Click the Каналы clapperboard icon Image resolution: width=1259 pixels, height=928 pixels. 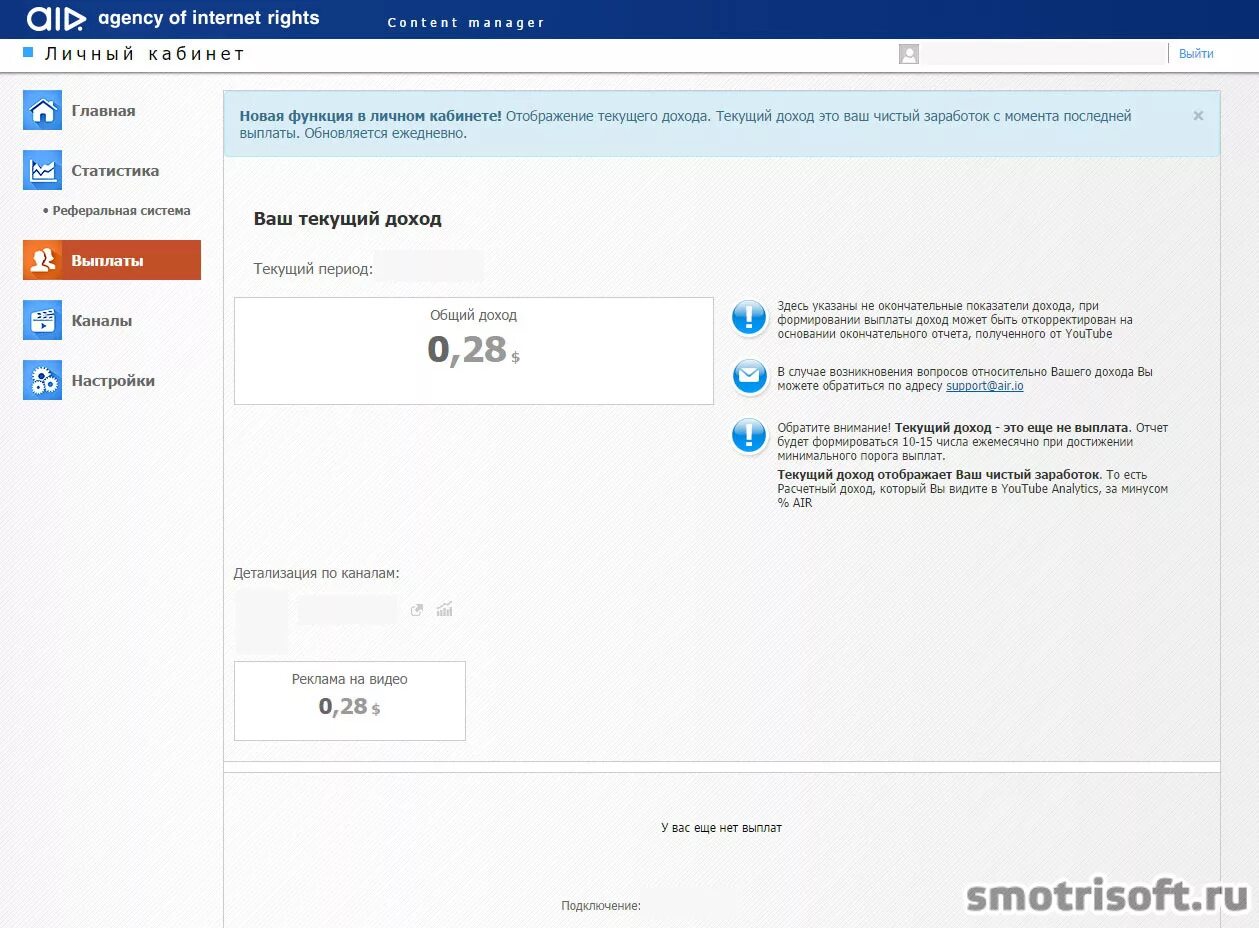click(42, 320)
